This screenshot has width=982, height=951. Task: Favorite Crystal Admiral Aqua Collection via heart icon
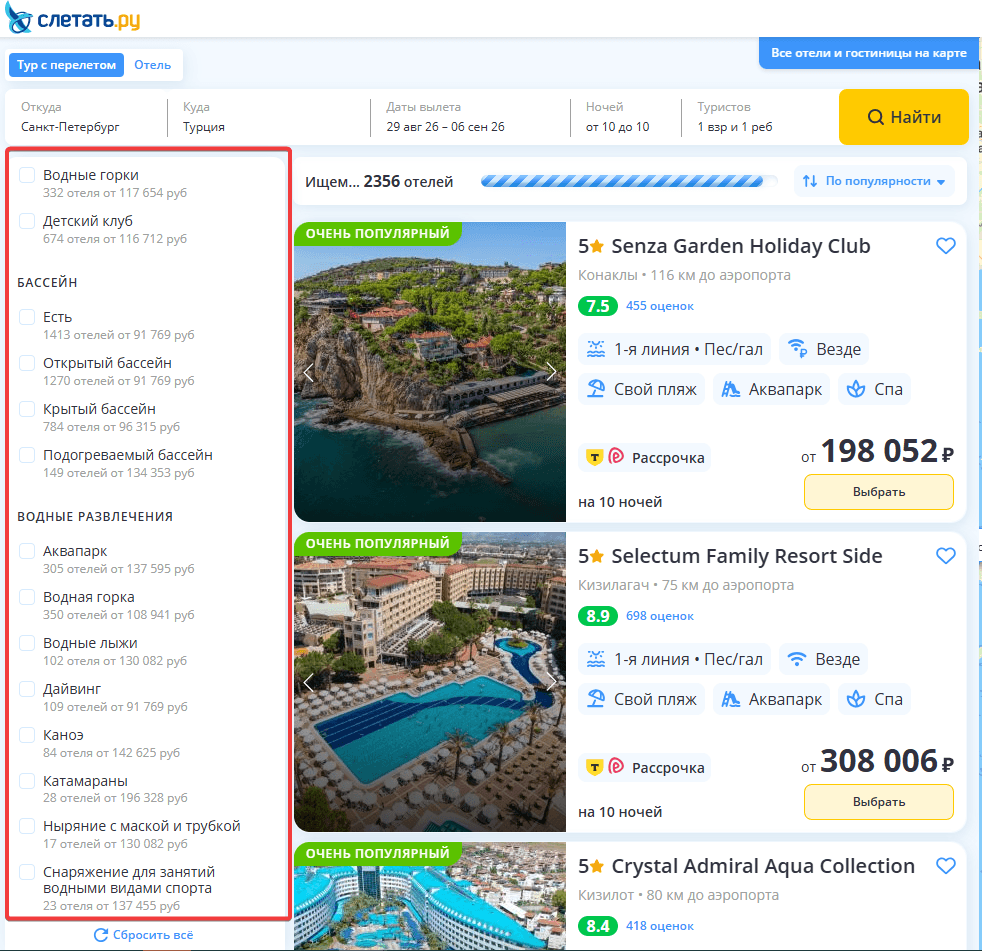[945, 866]
